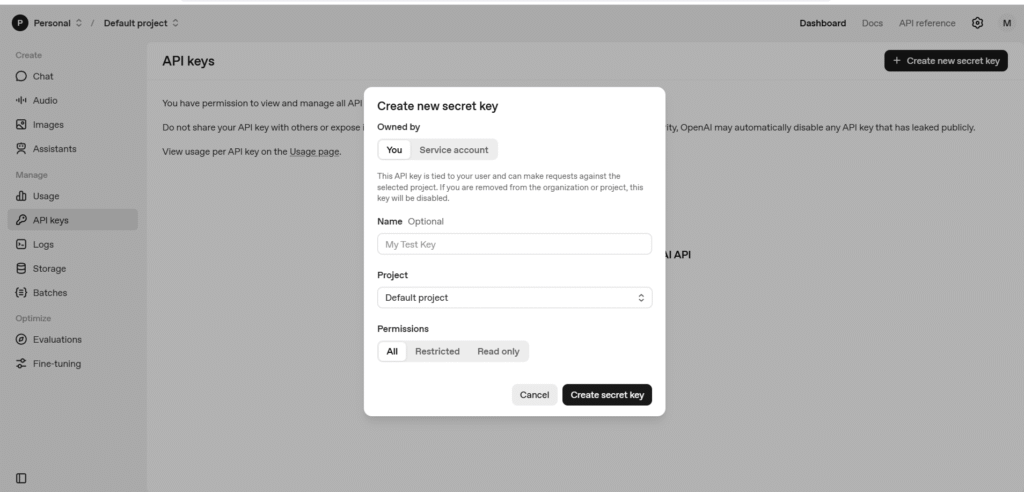The width and height of the screenshot is (1024, 492).
Task: Open settings gear icon in header
Action: pyautogui.click(x=977, y=23)
